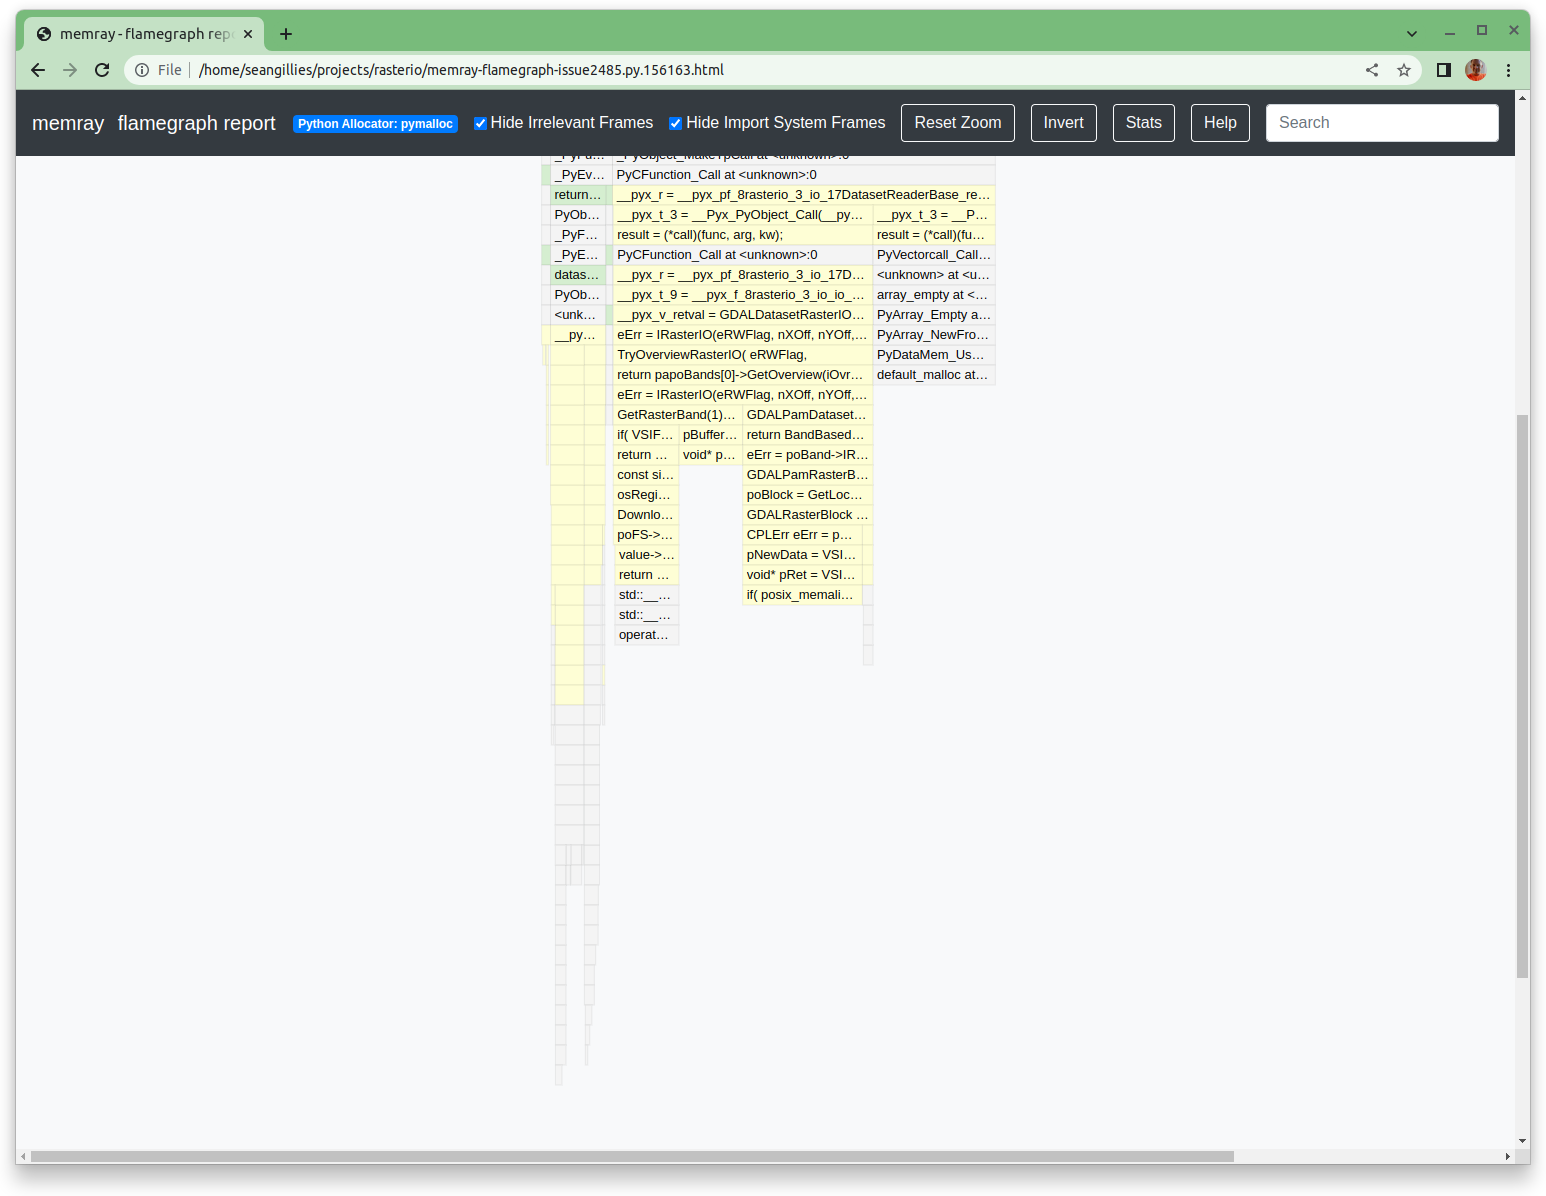Reload the flamegraph report page

click(x=102, y=70)
